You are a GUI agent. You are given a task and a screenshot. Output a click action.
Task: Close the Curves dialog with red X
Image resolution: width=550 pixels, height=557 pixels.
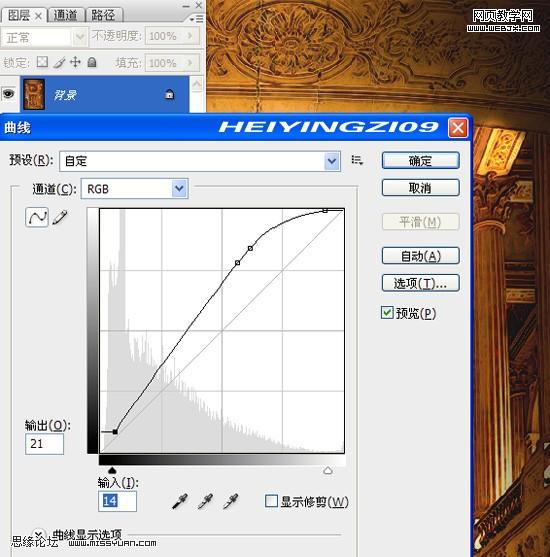(x=458, y=127)
